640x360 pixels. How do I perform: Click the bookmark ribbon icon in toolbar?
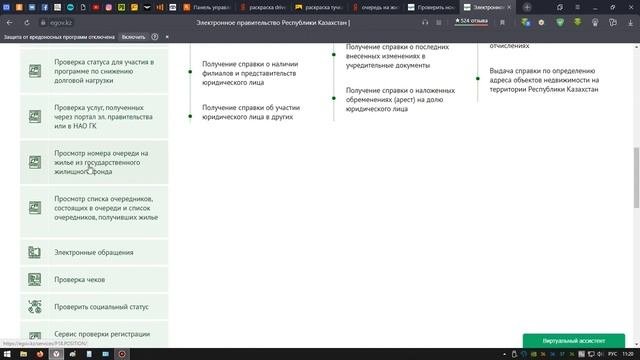[x=502, y=23]
